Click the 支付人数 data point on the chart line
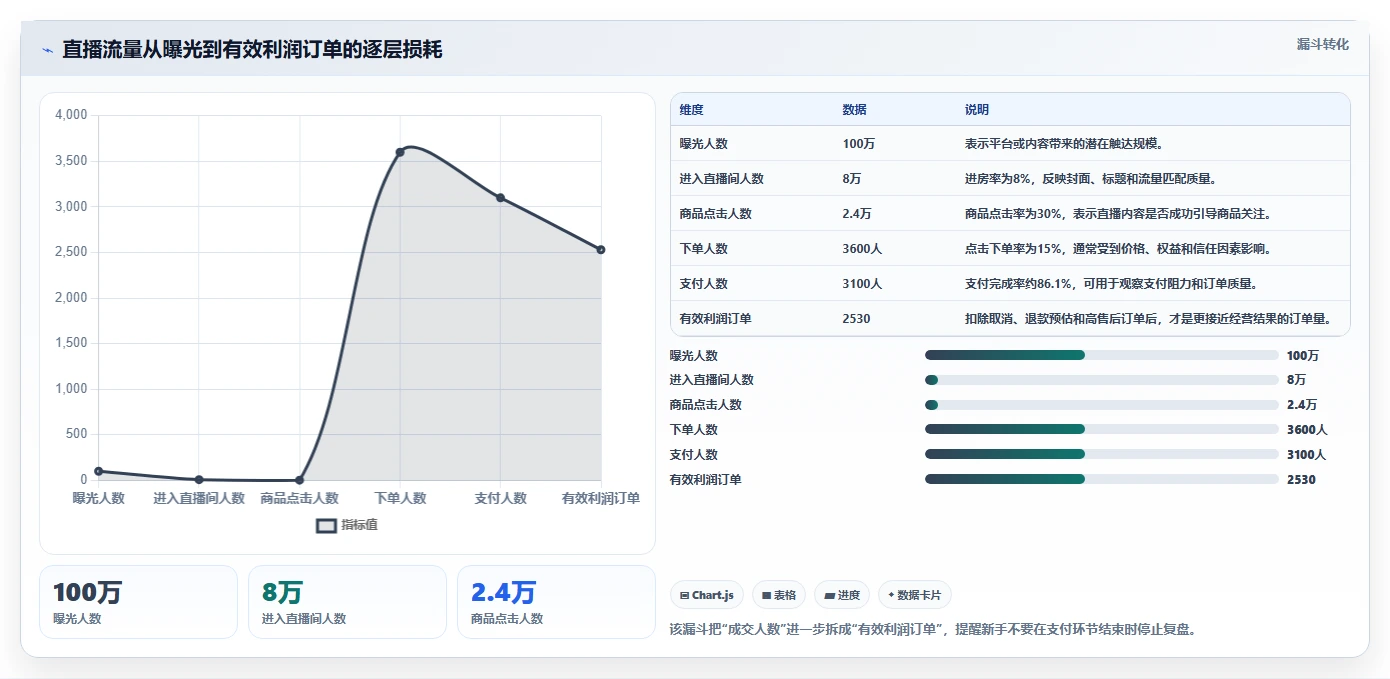 coord(500,198)
